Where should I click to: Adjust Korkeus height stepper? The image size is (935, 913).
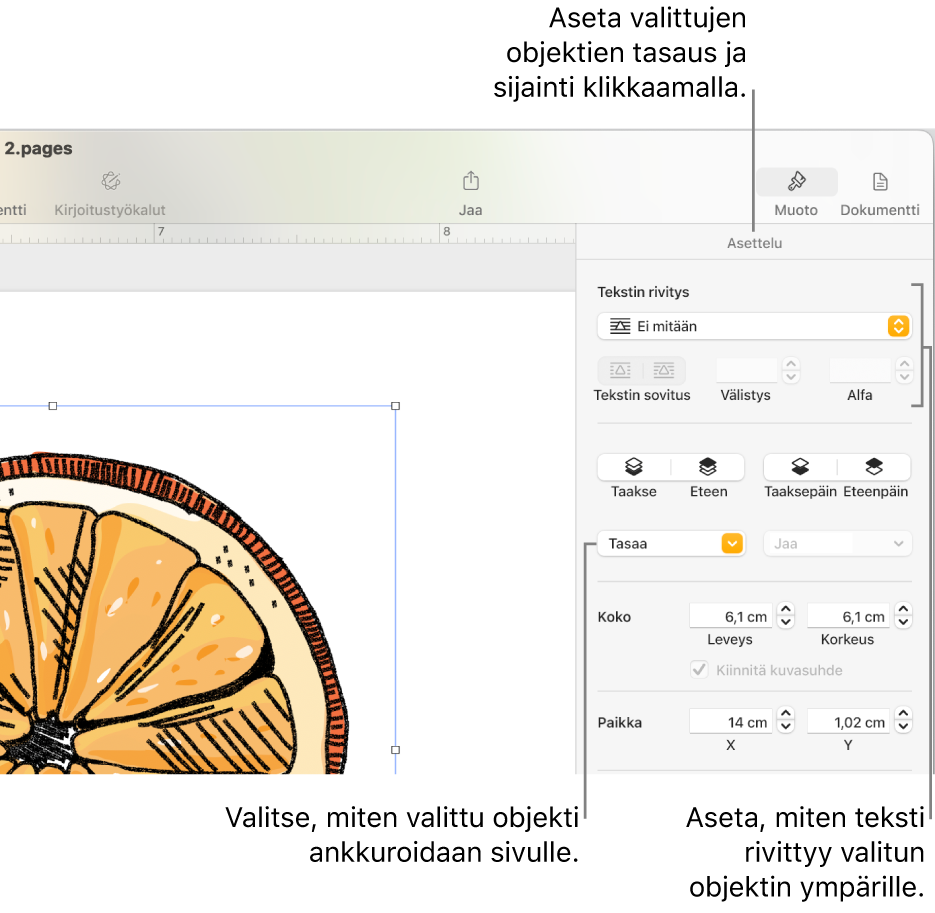click(x=903, y=615)
